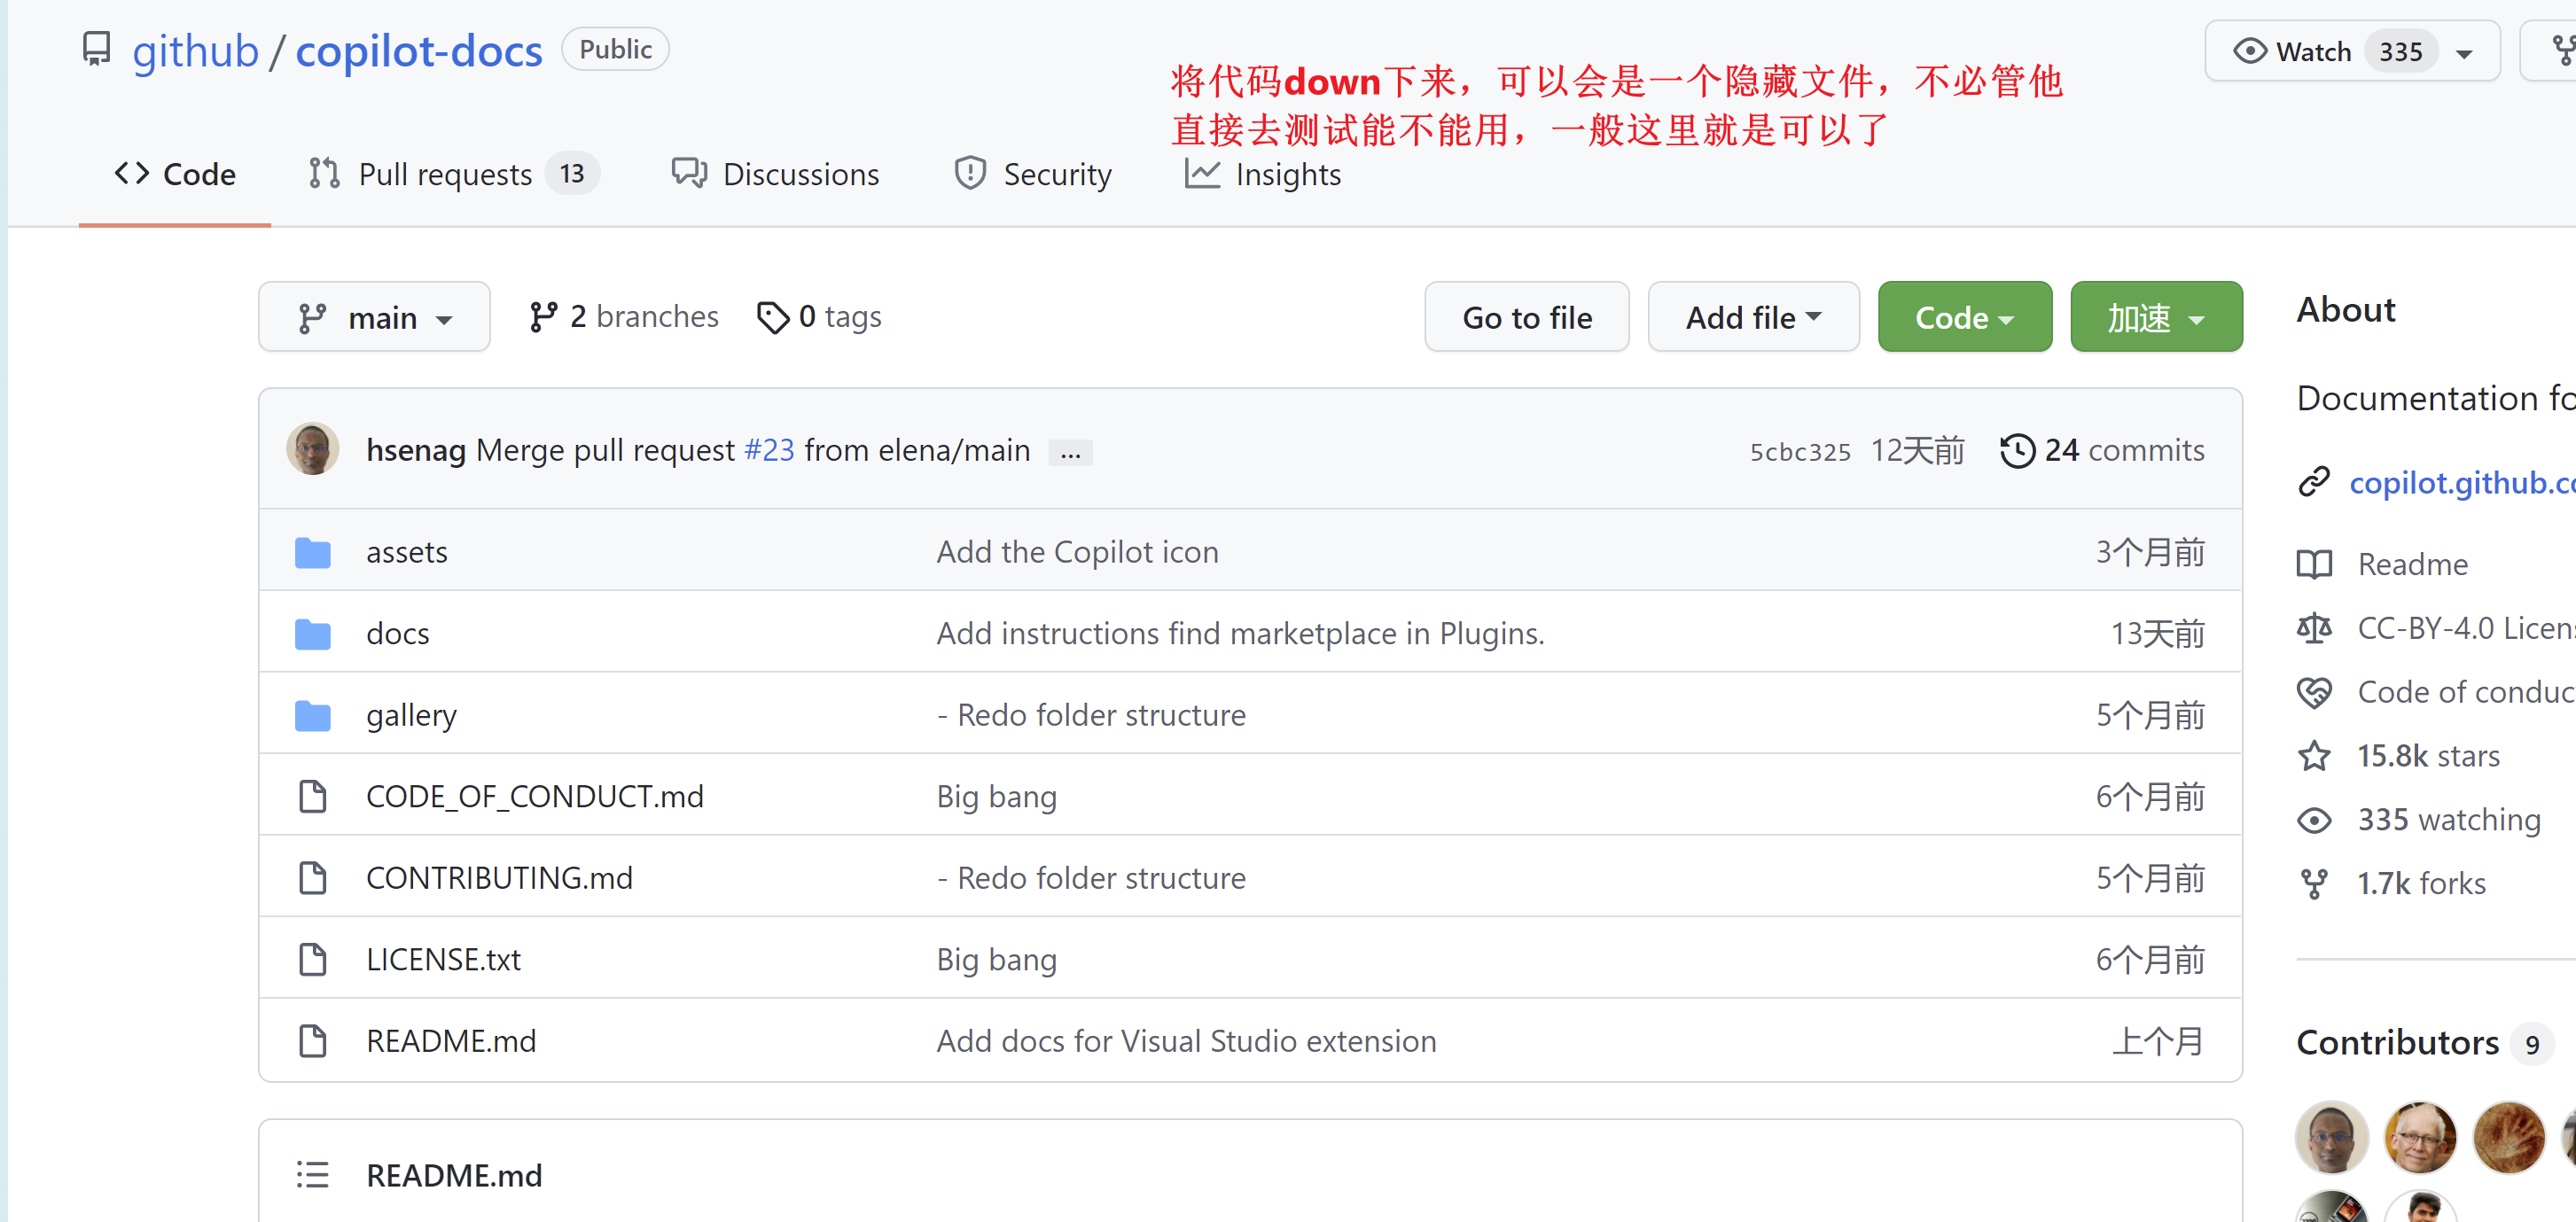This screenshot has width=2576, height=1222.
Task: Click the star icon beside 15.8k stars
Action: pos(2314,756)
